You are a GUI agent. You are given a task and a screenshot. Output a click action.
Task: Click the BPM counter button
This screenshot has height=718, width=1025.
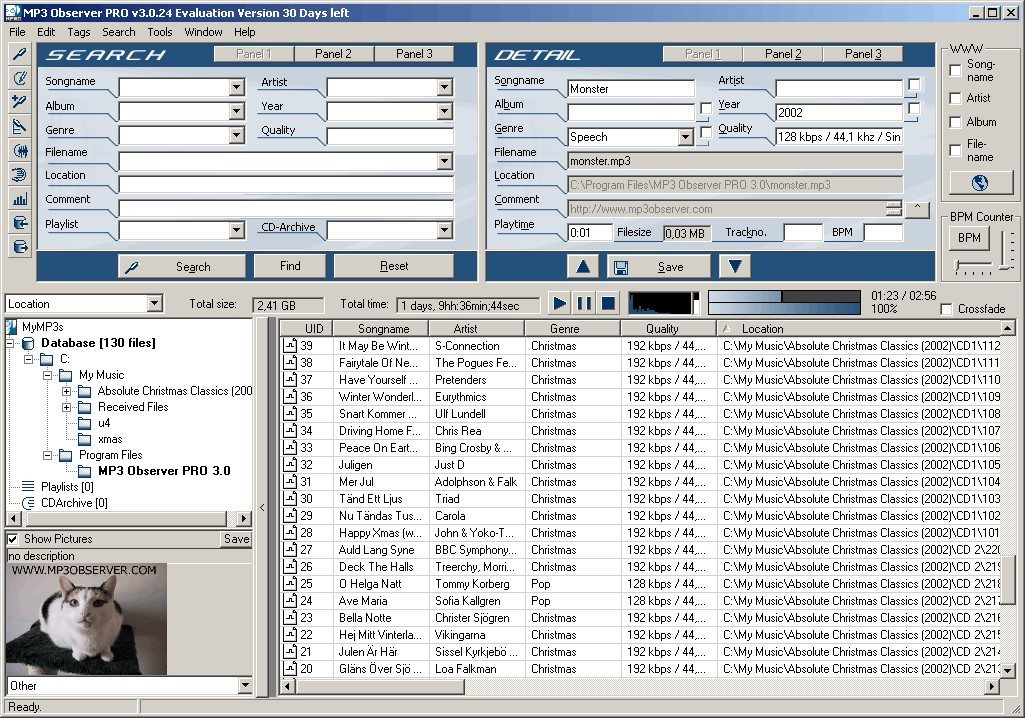point(969,238)
